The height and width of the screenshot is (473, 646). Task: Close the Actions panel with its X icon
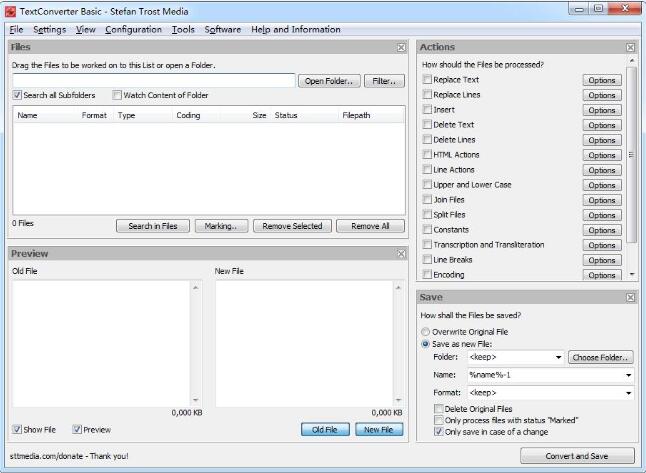coord(630,47)
